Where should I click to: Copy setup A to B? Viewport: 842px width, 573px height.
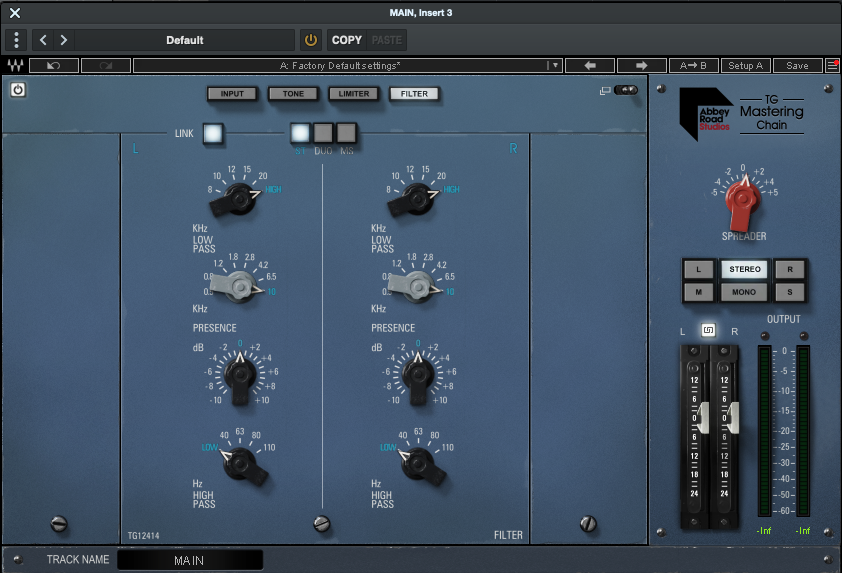pos(693,66)
